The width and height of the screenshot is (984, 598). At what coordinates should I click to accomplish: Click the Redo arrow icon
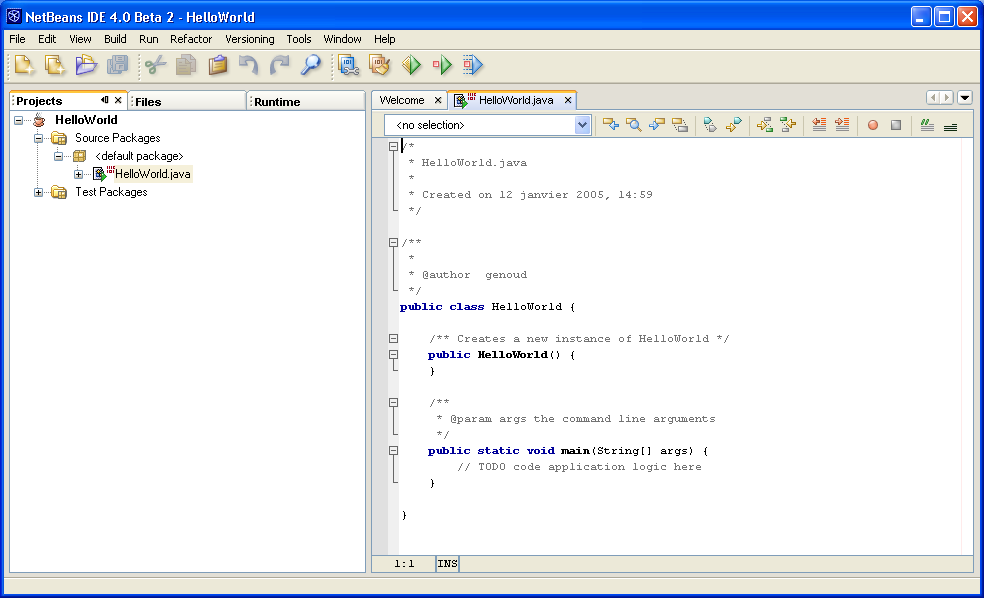[x=279, y=65]
